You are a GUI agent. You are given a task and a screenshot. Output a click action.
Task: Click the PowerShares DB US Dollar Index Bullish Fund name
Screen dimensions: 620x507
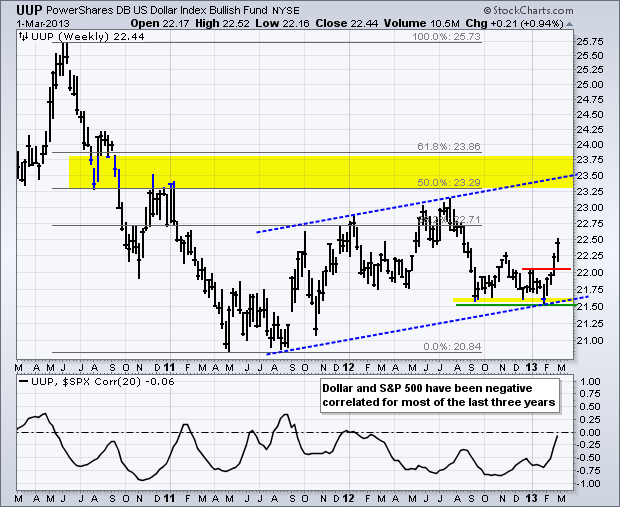pos(157,10)
